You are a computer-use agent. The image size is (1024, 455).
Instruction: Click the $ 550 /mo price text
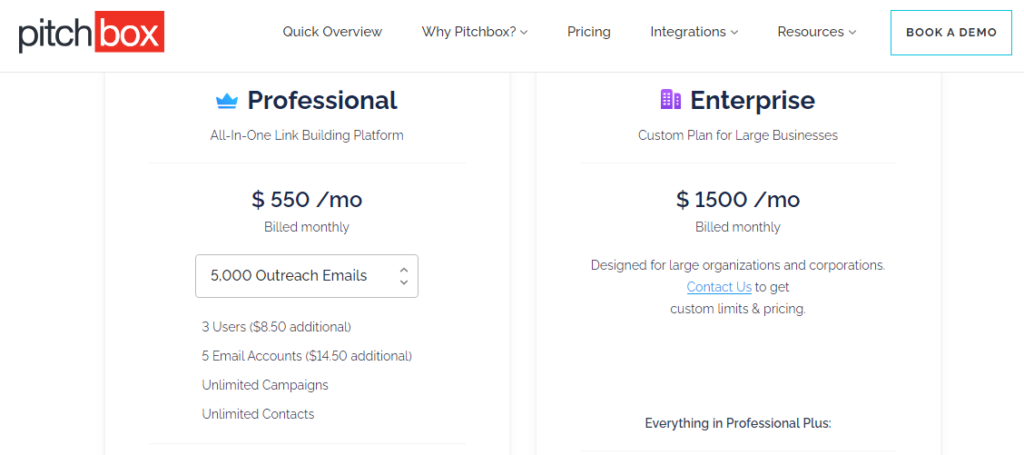click(306, 199)
